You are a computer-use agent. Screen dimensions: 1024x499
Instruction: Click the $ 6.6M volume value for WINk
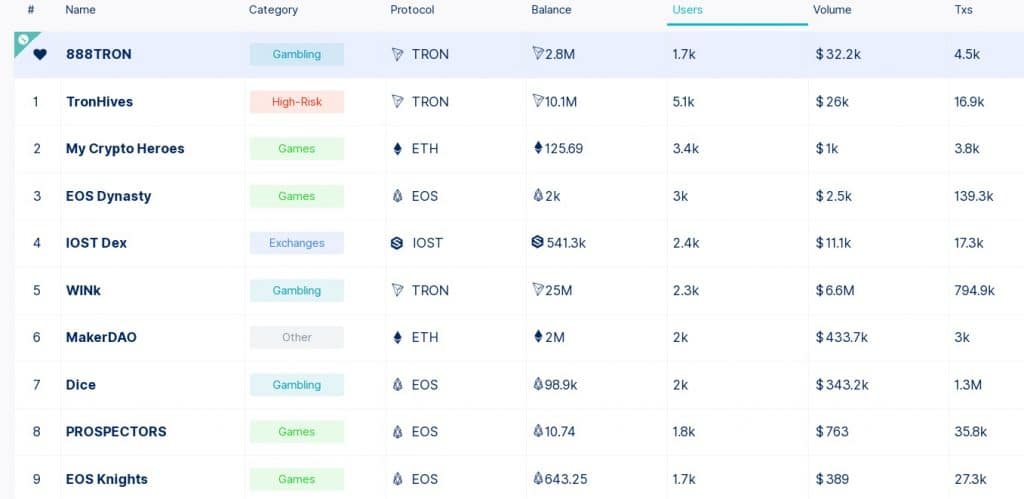tap(835, 290)
